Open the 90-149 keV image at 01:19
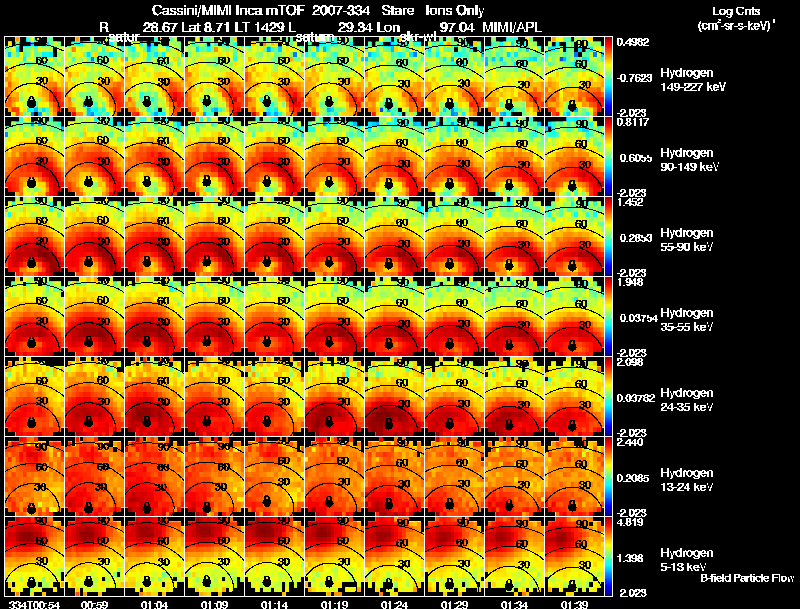The image size is (800, 609). pyautogui.click(x=335, y=157)
